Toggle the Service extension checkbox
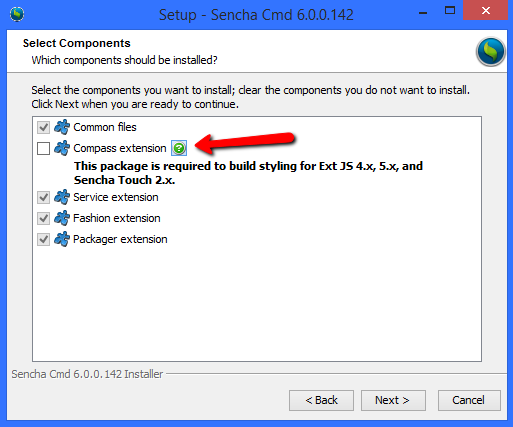This screenshot has width=513, height=427. [x=43, y=197]
